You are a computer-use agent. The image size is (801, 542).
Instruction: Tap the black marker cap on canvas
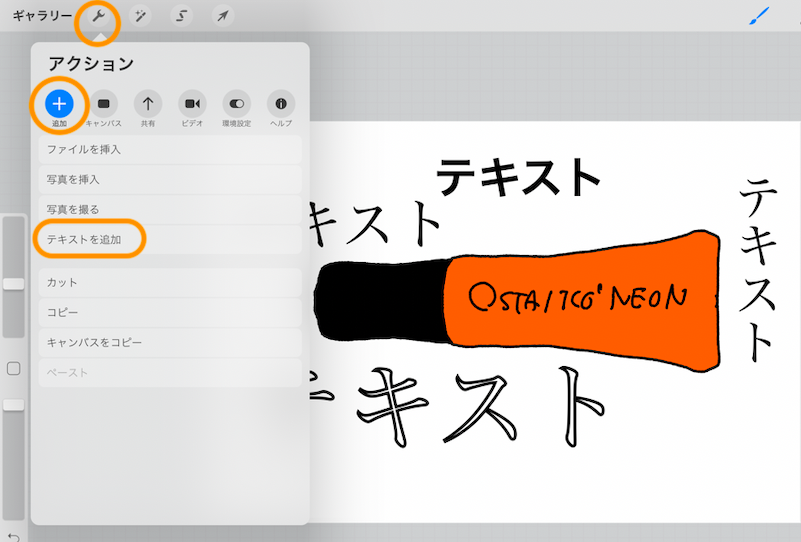click(x=381, y=301)
